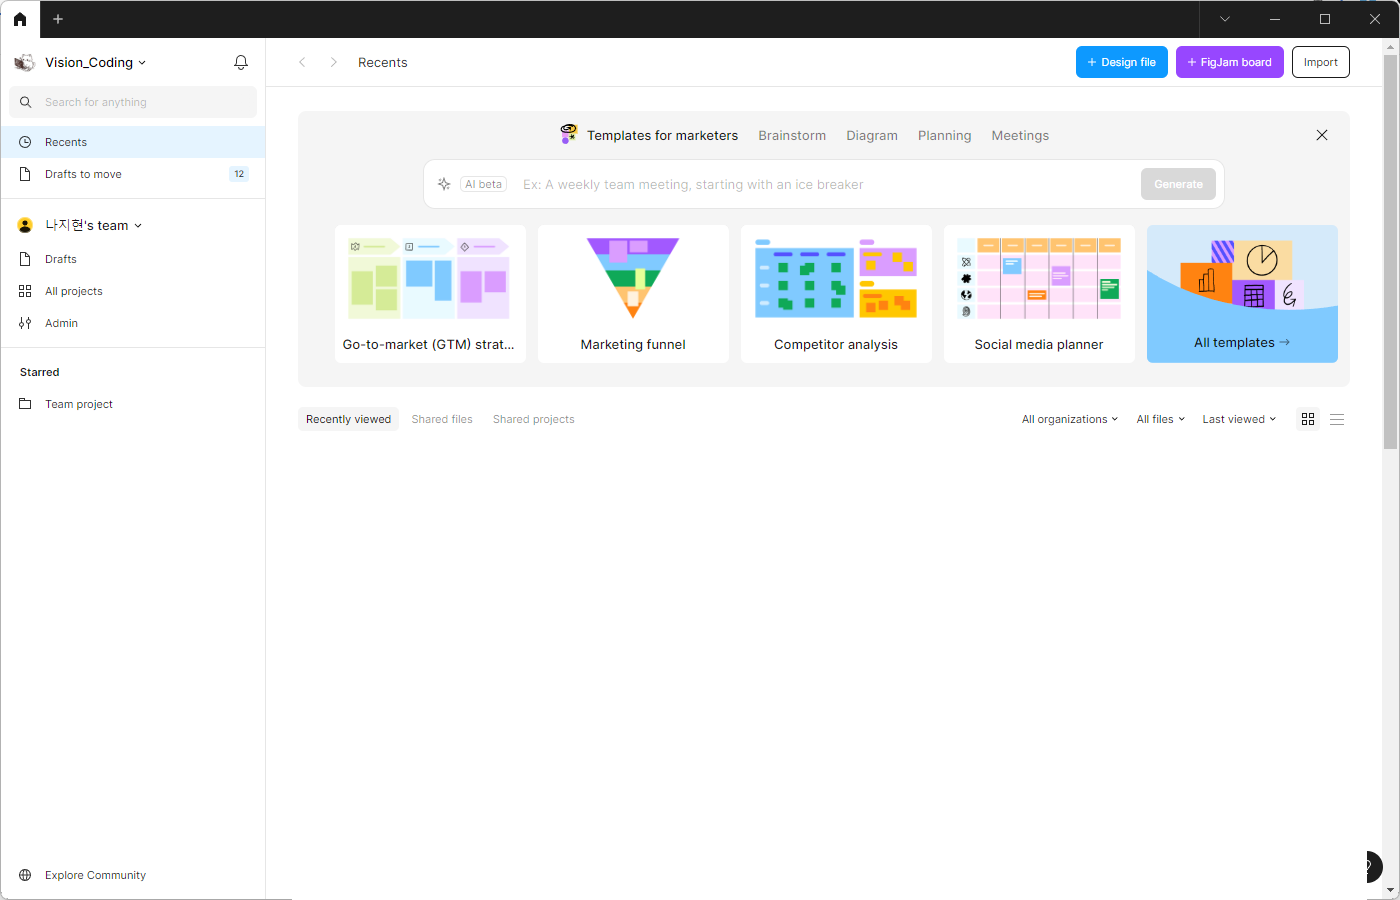
Task: Open the title bar tab list chevron
Action: tap(1225, 19)
